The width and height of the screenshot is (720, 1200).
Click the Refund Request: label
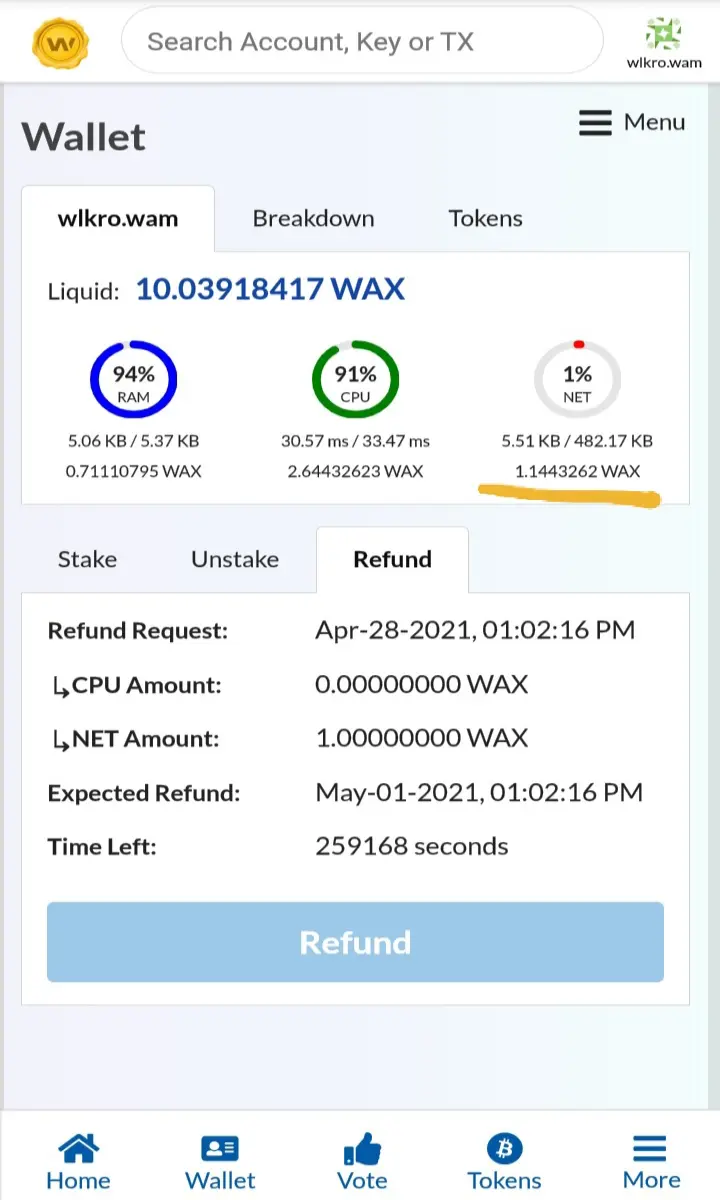click(x=138, y=631)
